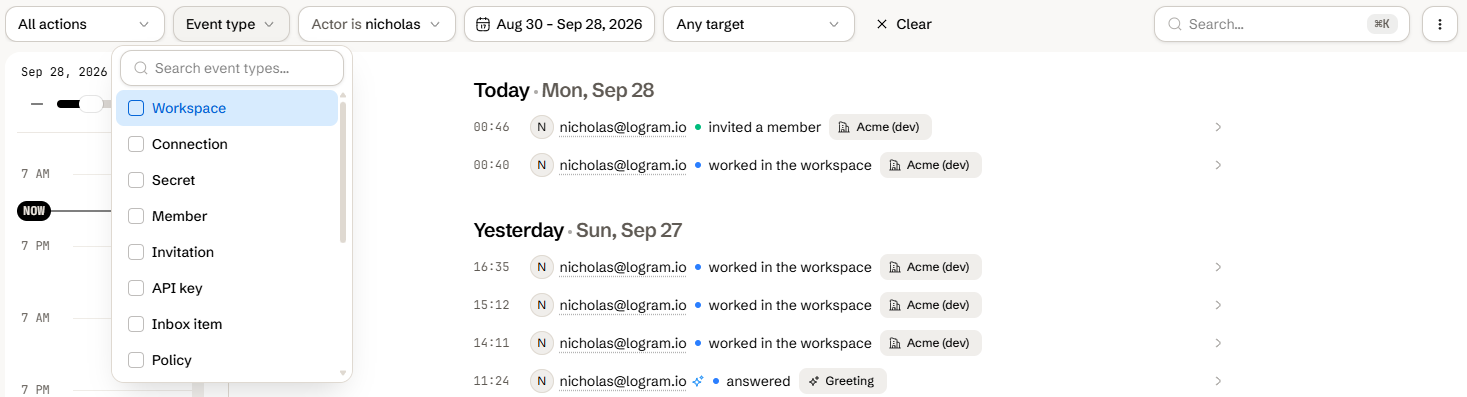The width and height of the screenshot is (1467, 397).
Task: Open the Any target dropdown
Action: tap(758, 24)
